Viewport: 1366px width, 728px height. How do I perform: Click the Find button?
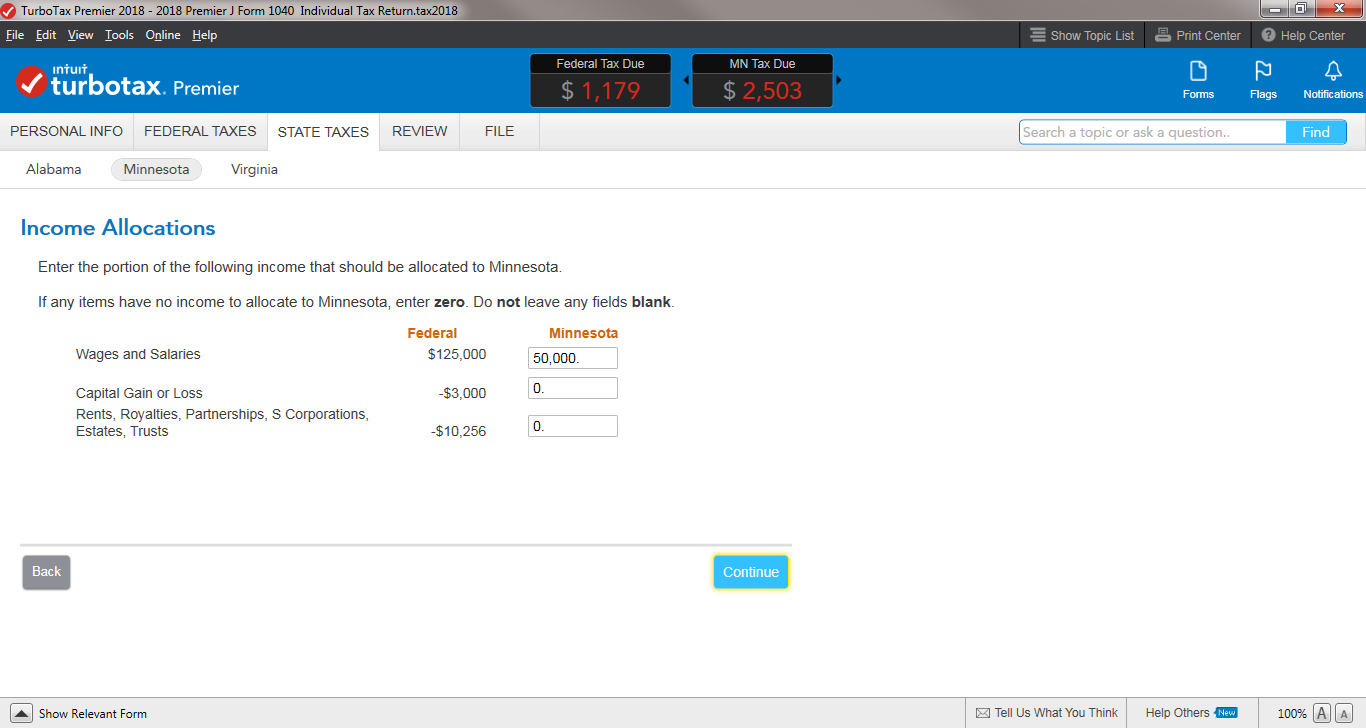tap(1316, 132)
